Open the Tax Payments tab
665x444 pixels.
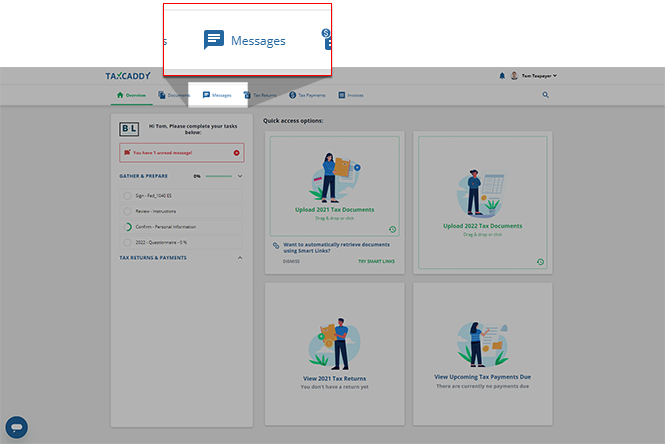pyautogui.click(x=307, y=95)
